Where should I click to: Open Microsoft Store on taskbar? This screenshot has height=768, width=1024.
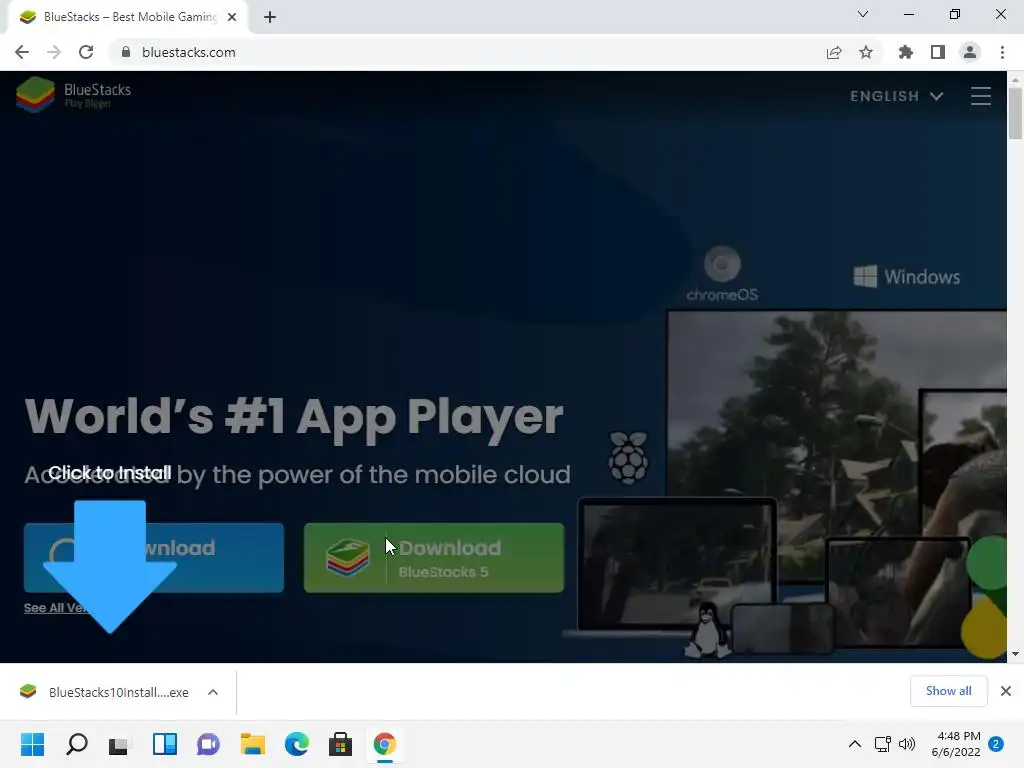[x=340, y=744]
